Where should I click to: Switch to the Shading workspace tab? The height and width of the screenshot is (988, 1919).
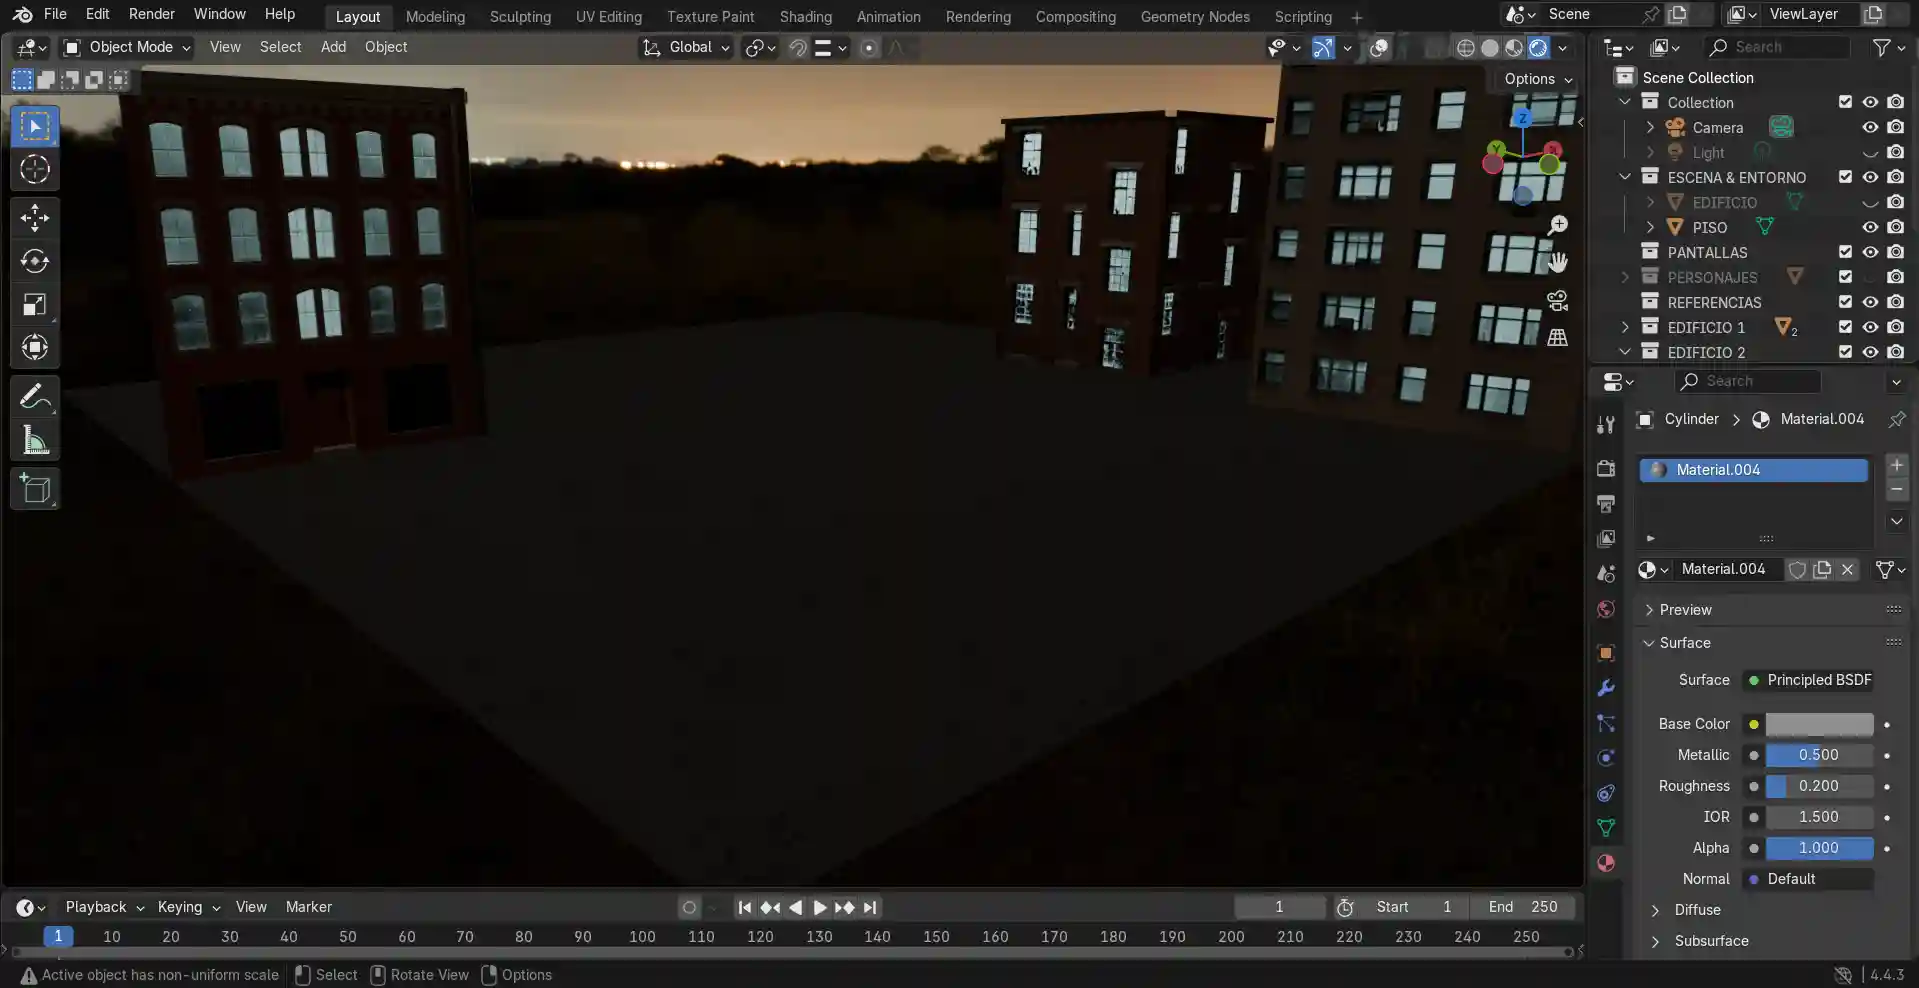click(x=805, y=17)
